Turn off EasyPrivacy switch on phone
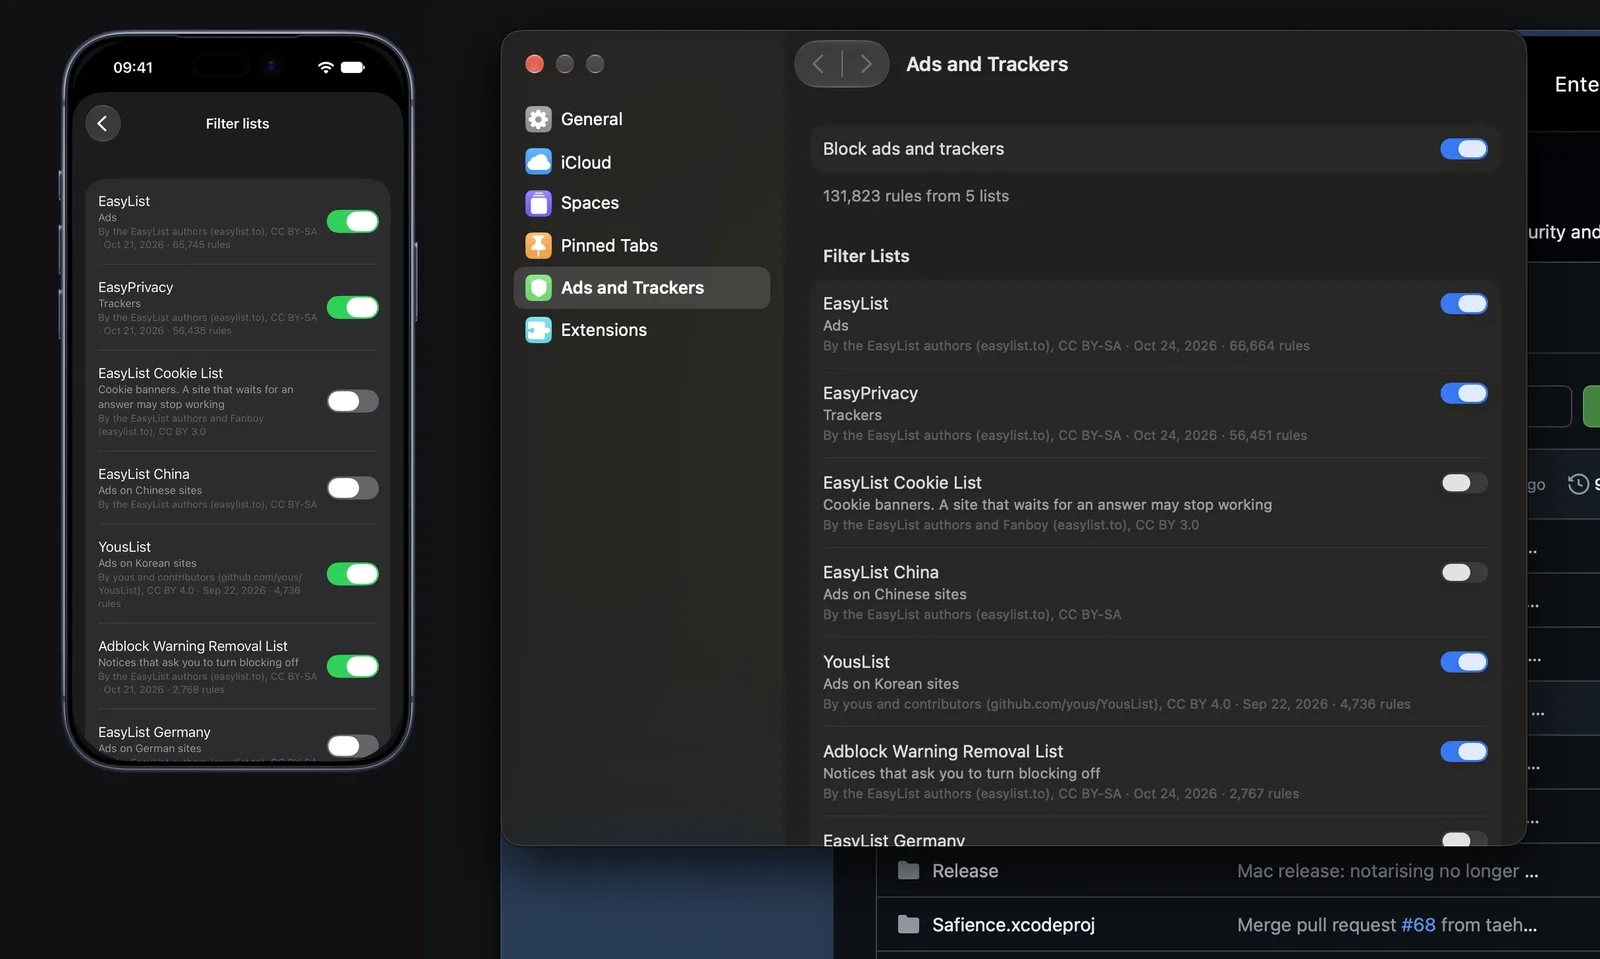This screenshot has height=959, width=1600. 353,307
